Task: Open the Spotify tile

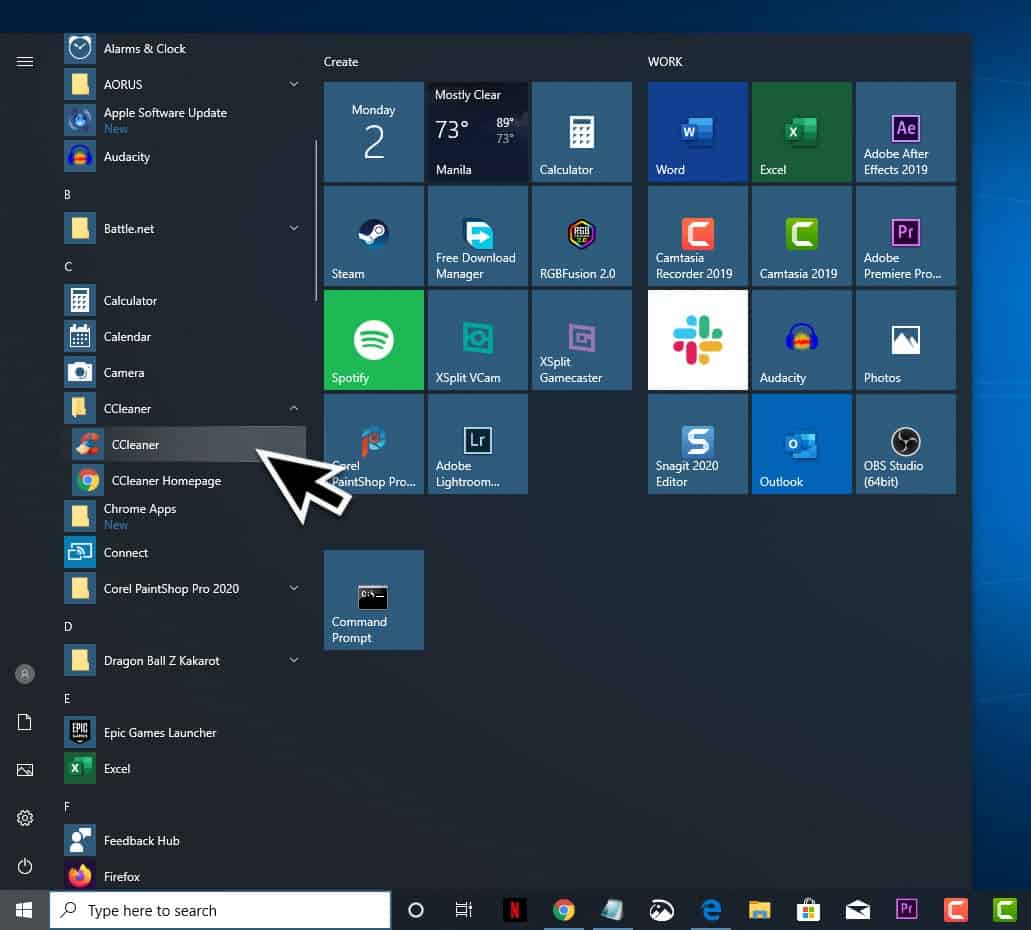Action: pyautogui.click(x=373, y=340)
